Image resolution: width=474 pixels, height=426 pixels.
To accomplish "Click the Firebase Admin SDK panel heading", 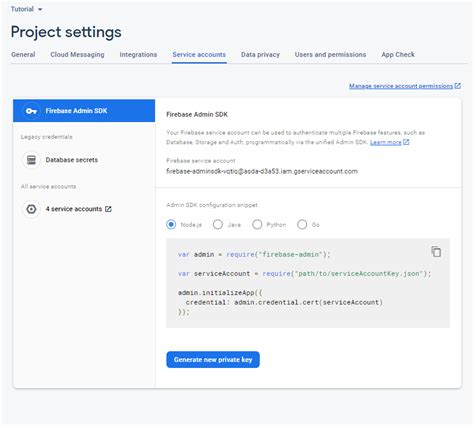I will pyautogui.click(x=197, y=114).
